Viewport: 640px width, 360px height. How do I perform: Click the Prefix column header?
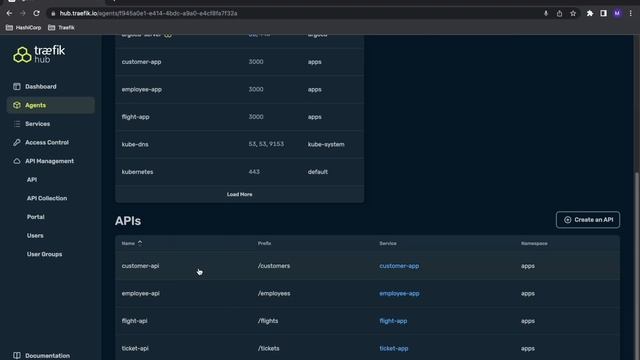coord(264,243)
